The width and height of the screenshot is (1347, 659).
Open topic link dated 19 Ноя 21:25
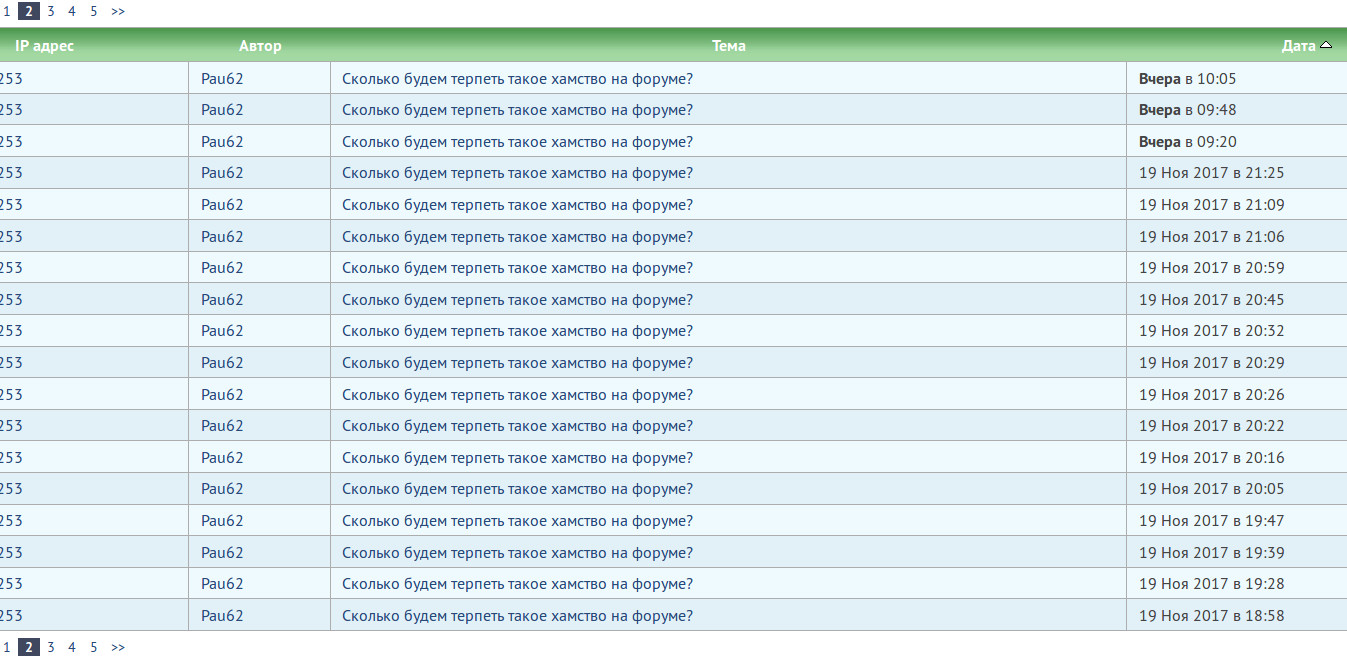click(x=517, y=173)
